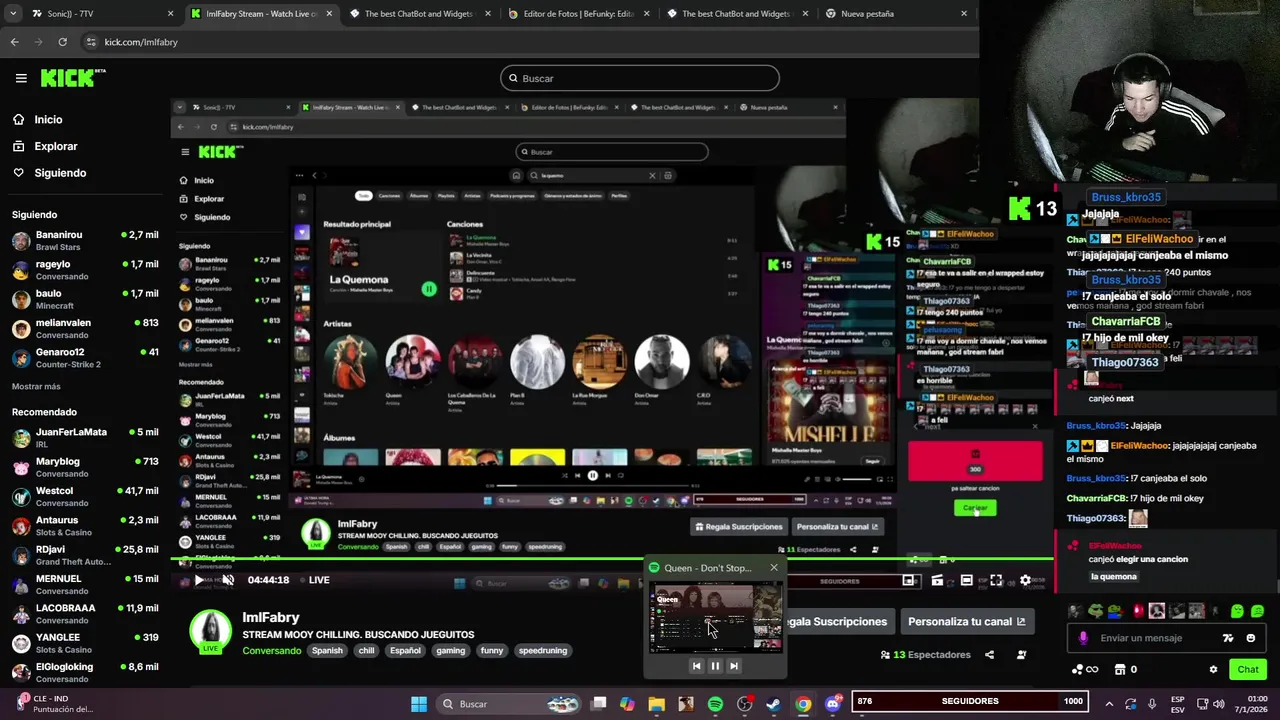Open channel points infinity icon
1280x720 pixels.
click(x=1084, y=670)
